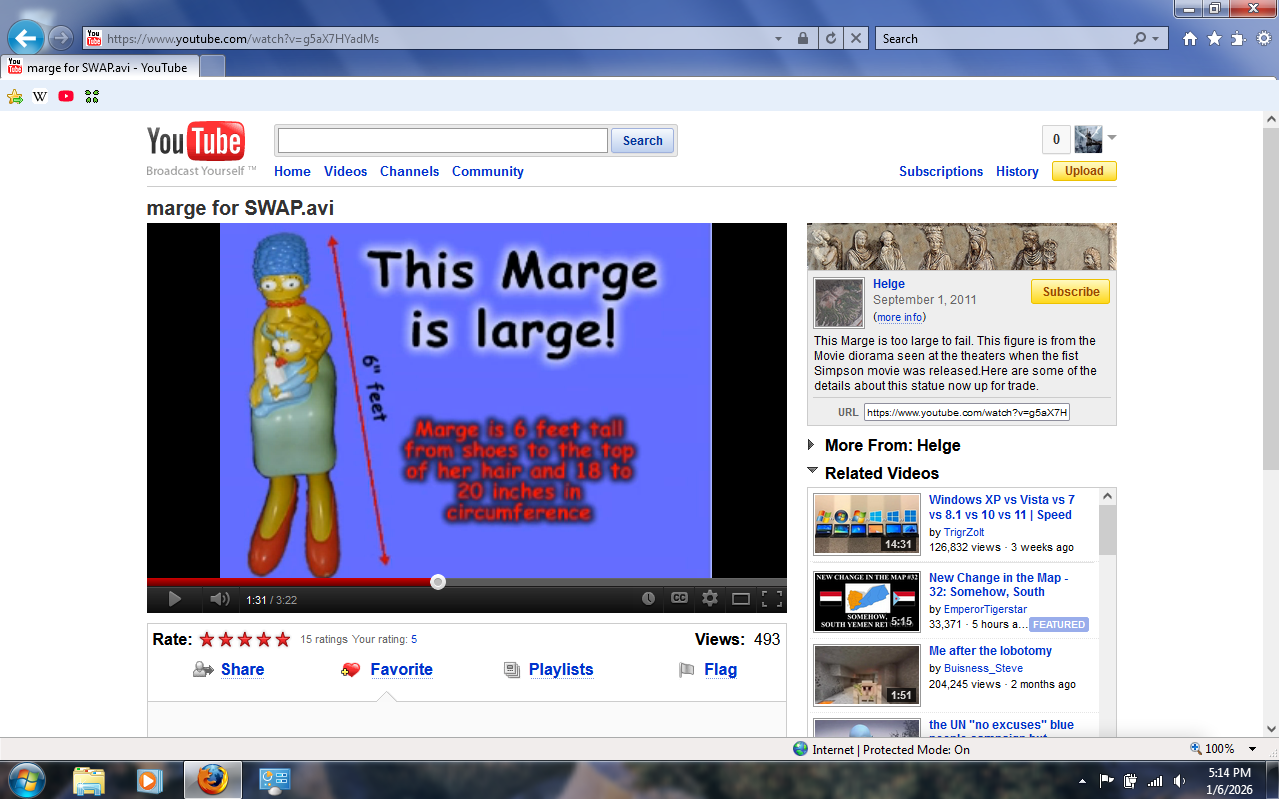1279x799 pixels.
Task: Subscribe to Helge's channel
Action: [x=1070, y=292]
